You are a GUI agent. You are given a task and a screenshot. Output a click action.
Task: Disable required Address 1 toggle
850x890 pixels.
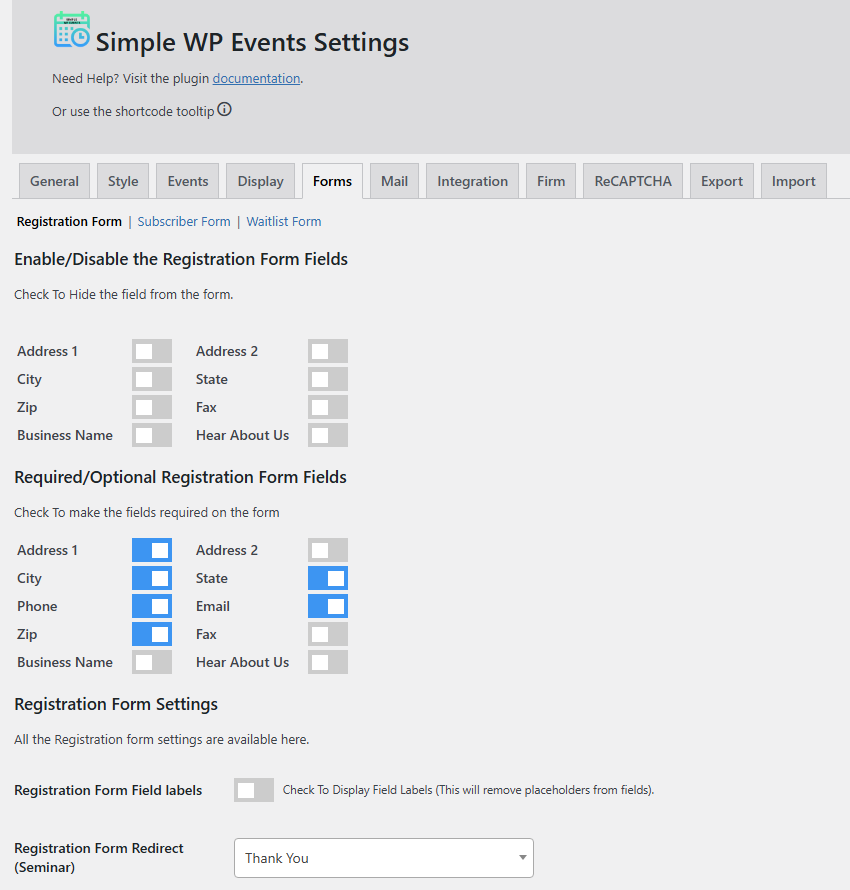[x=152, y=550]
